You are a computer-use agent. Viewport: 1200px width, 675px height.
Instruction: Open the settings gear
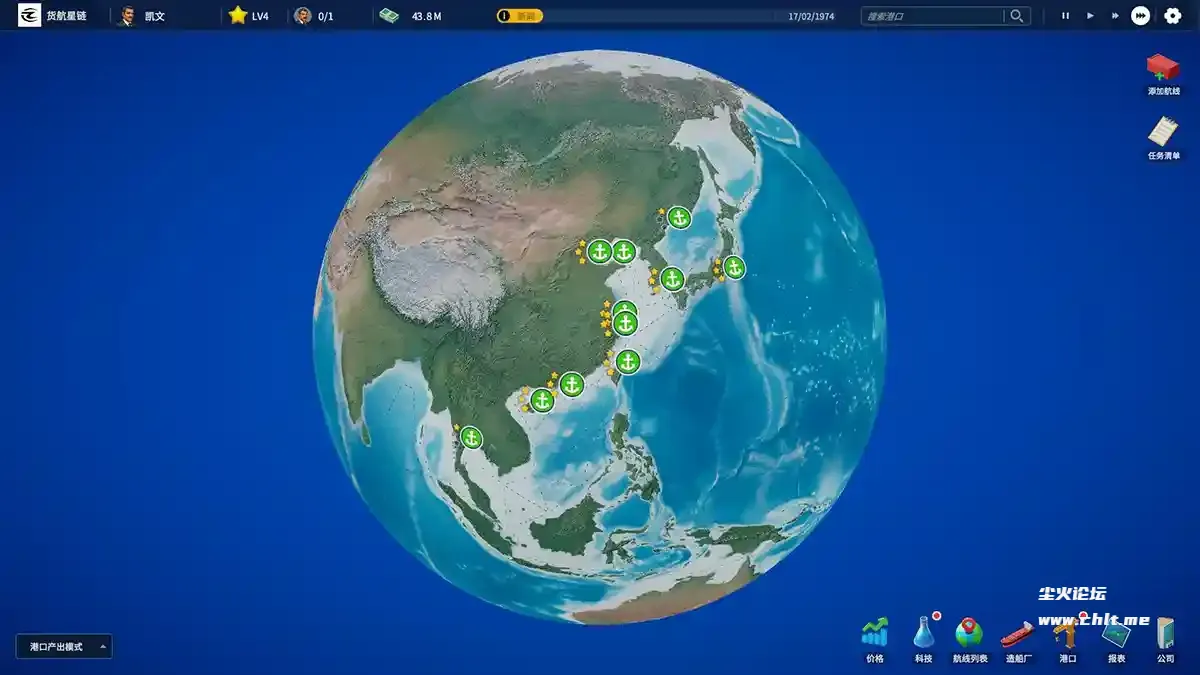[x=1172, y=16]
